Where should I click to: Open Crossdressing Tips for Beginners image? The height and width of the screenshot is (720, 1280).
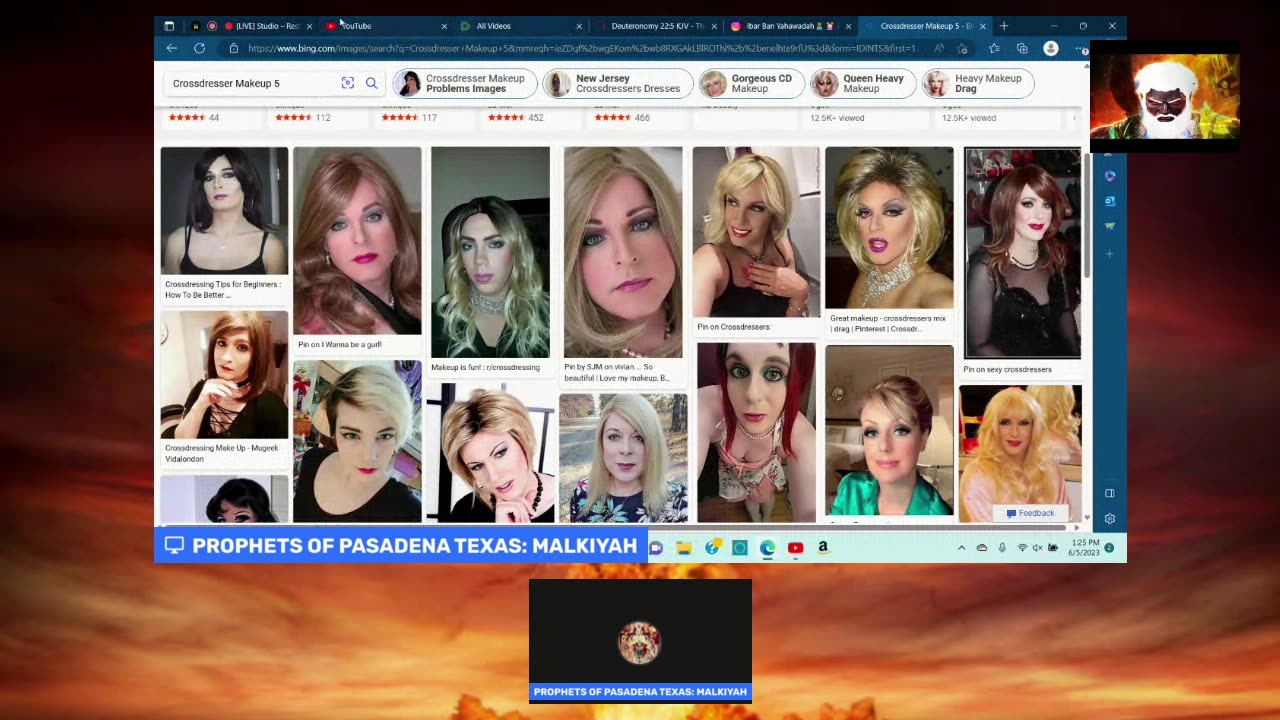224,210
